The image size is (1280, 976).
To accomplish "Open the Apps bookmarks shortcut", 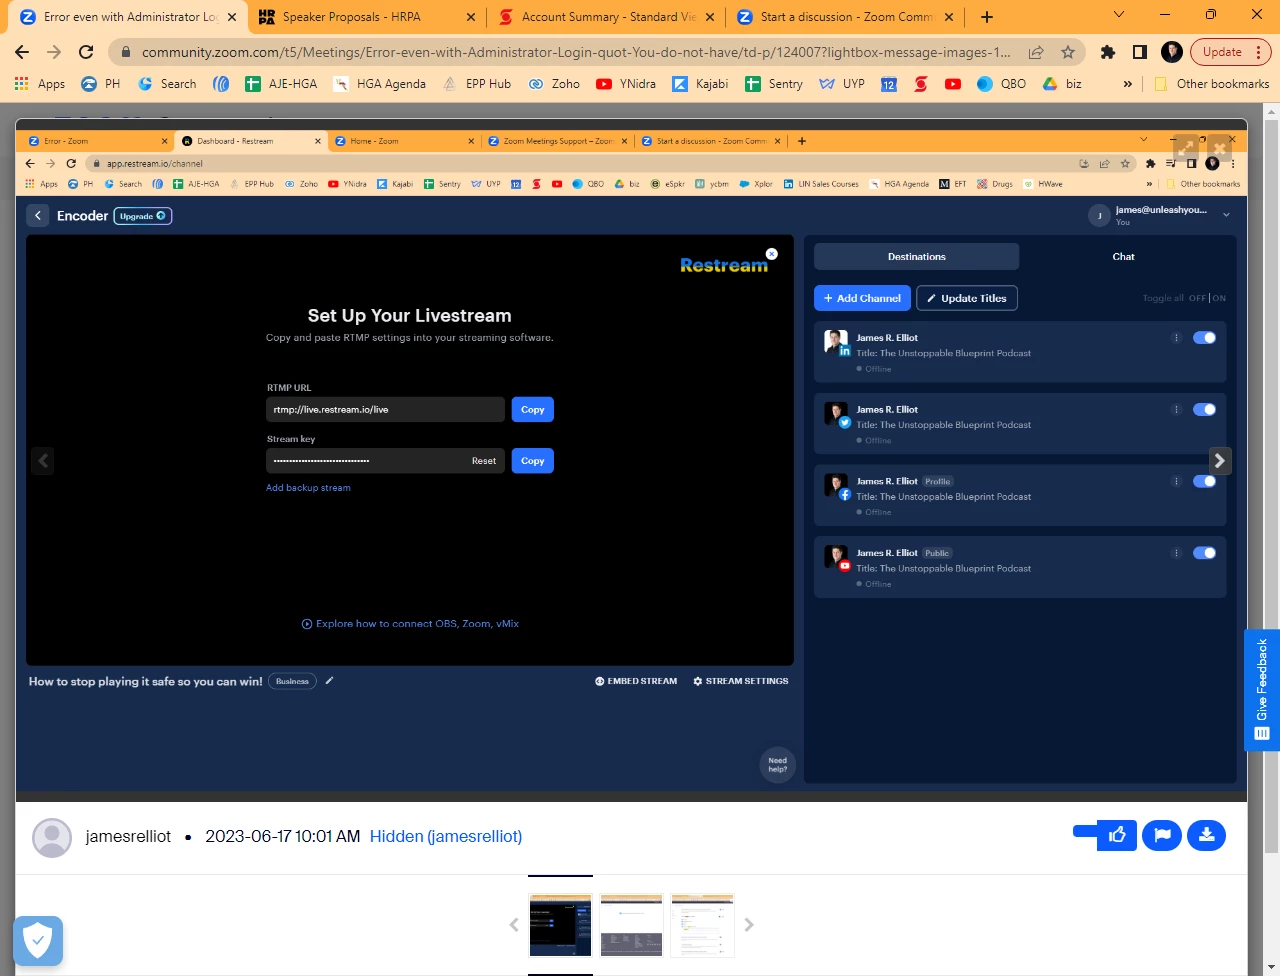I will tap(39, 84).
